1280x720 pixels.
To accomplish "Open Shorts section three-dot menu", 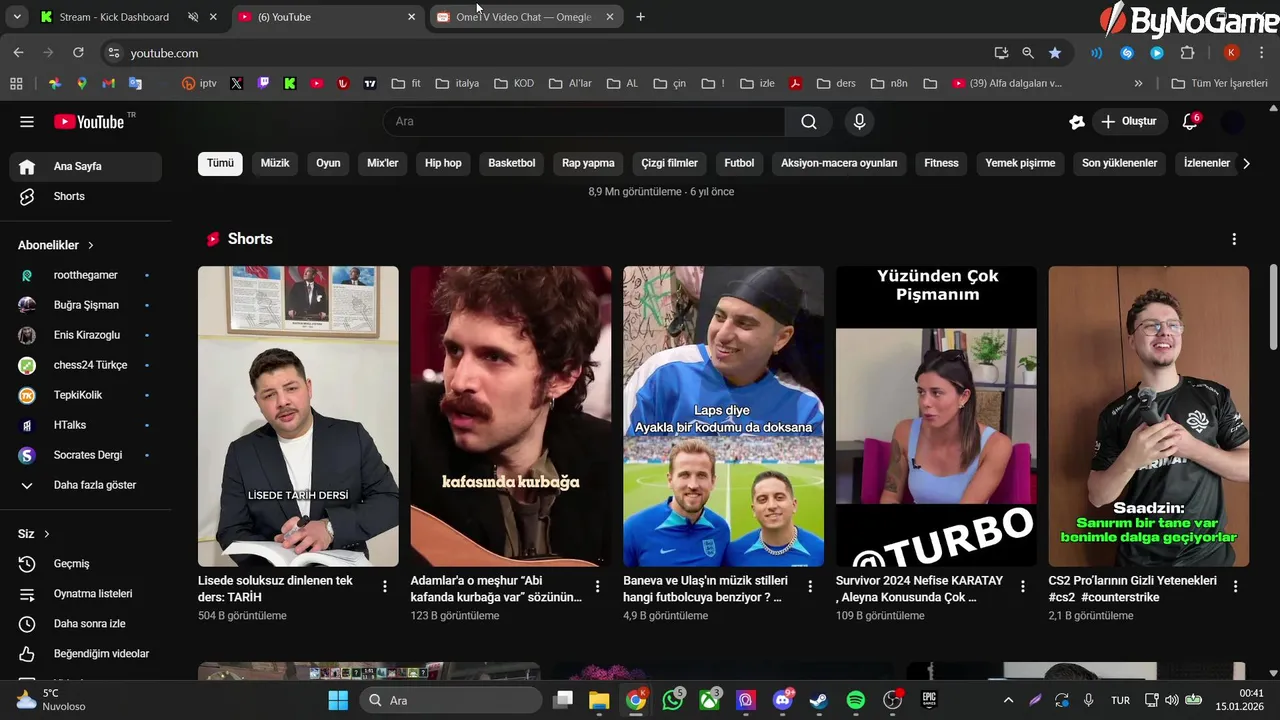I will (x=1234, y=239).
